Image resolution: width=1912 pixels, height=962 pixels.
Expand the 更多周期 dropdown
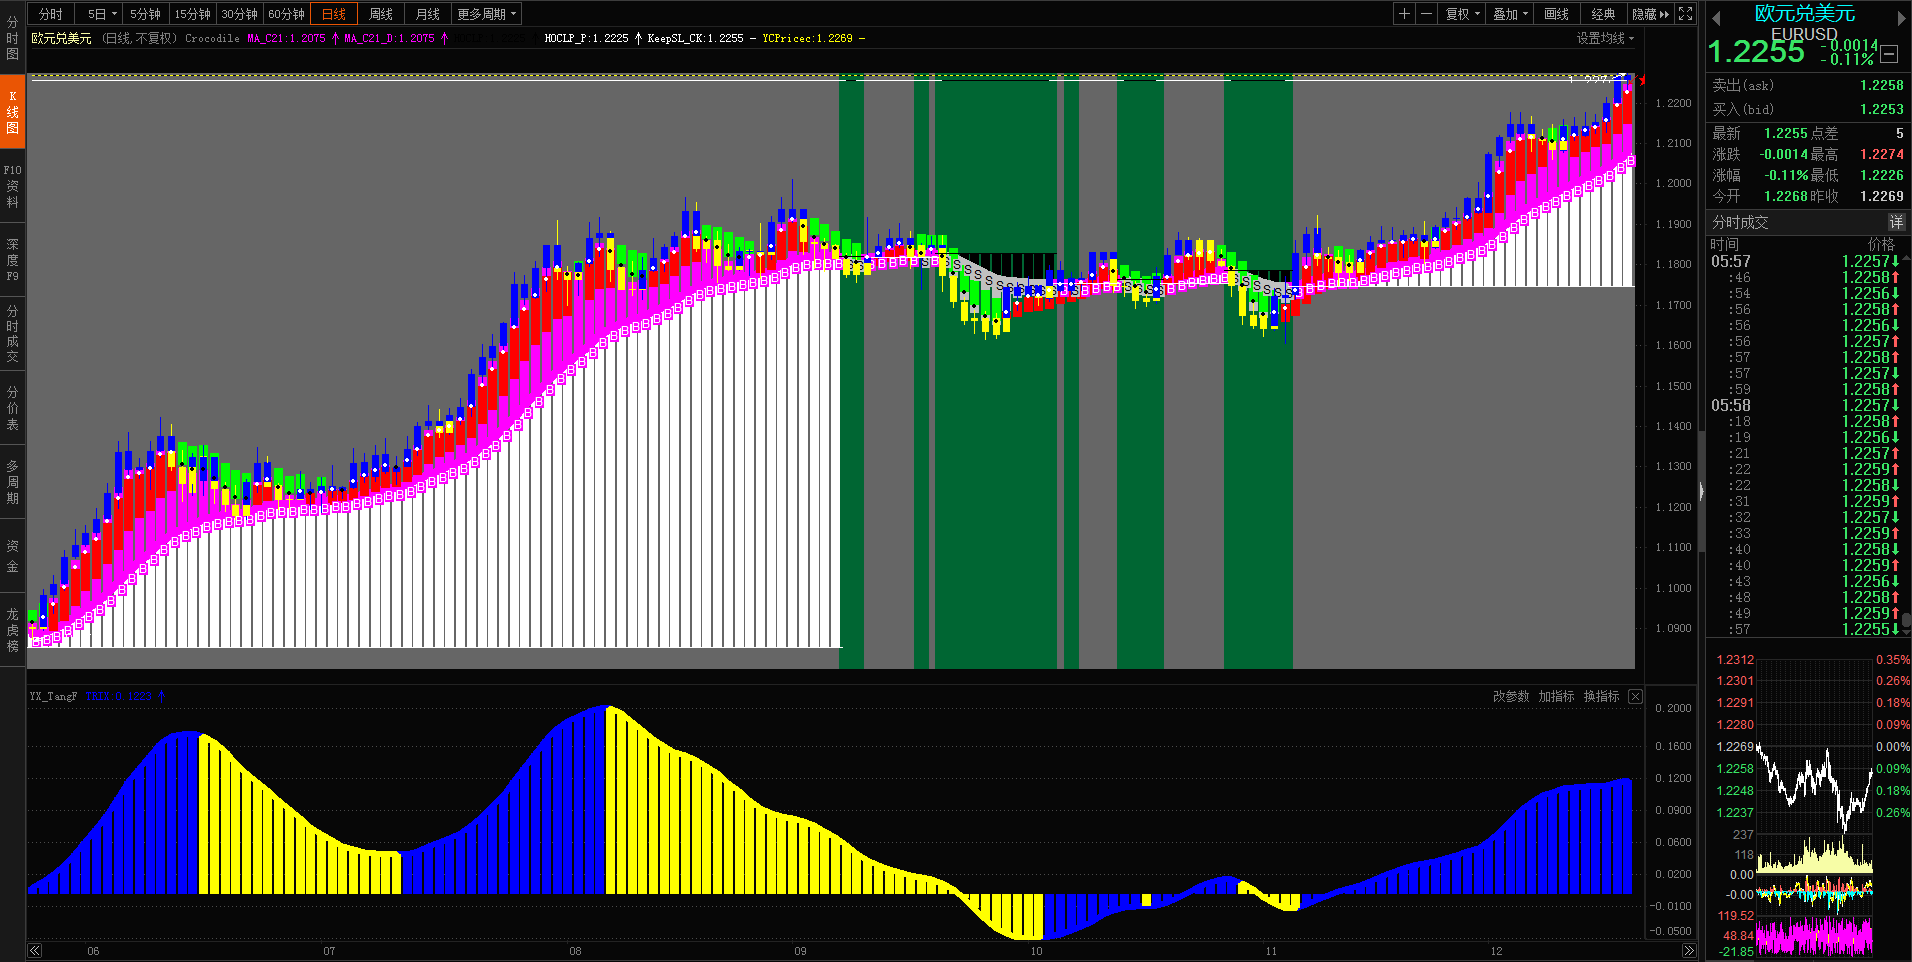coord(486,14)
